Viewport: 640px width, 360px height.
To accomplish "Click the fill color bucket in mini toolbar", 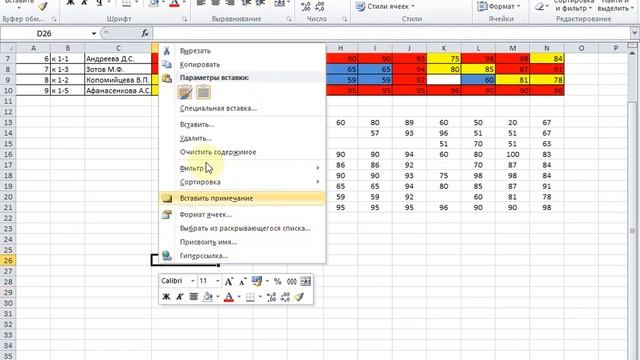I will point(208,297).
